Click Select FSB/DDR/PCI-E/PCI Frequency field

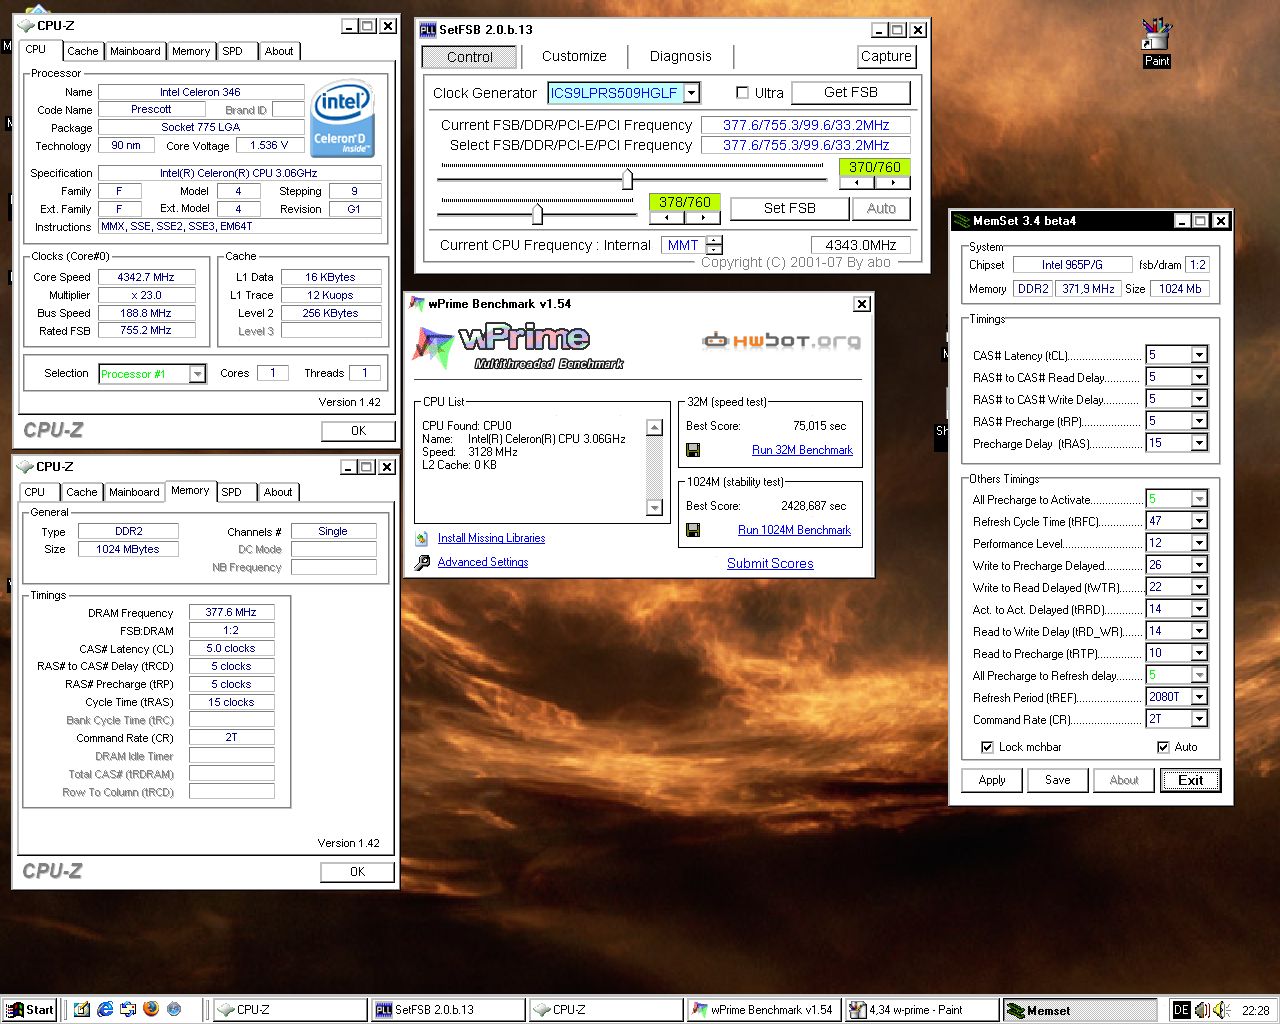click(805, 145)
